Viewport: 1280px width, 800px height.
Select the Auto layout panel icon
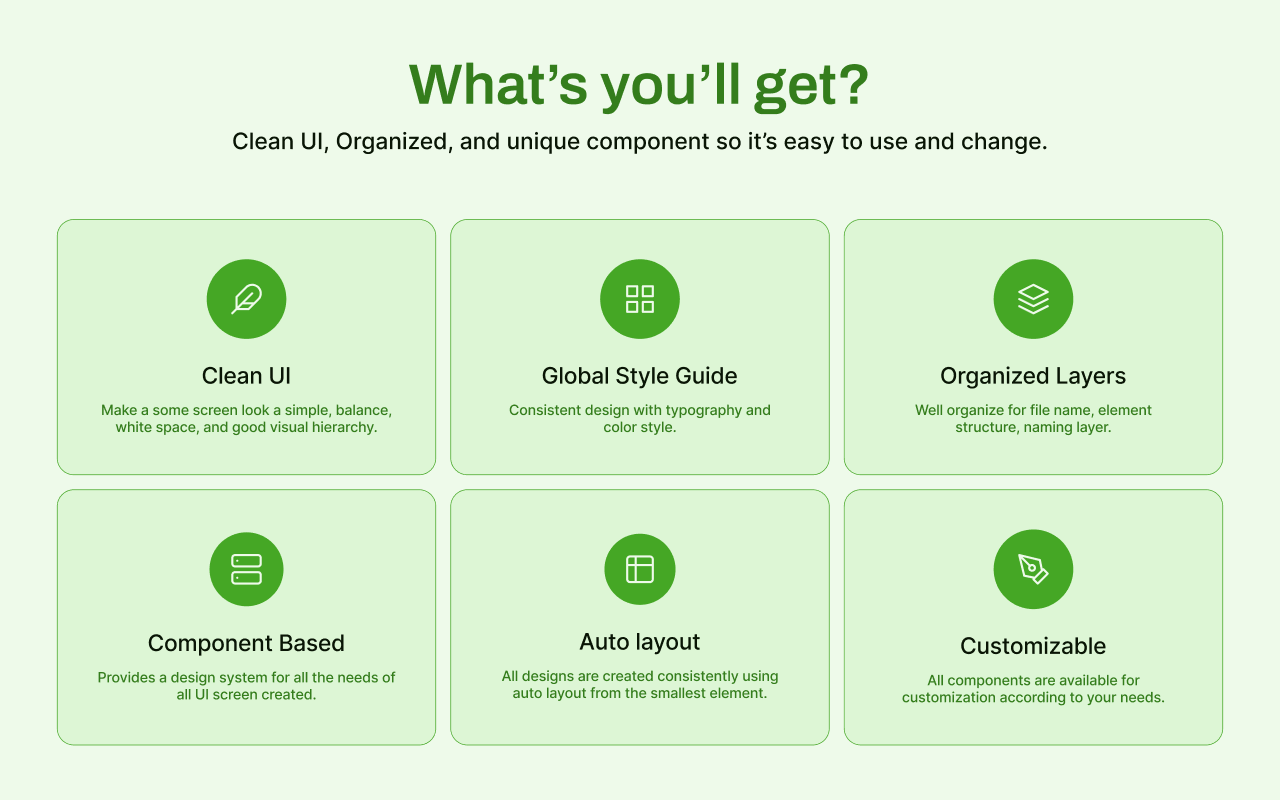point(640,569)
